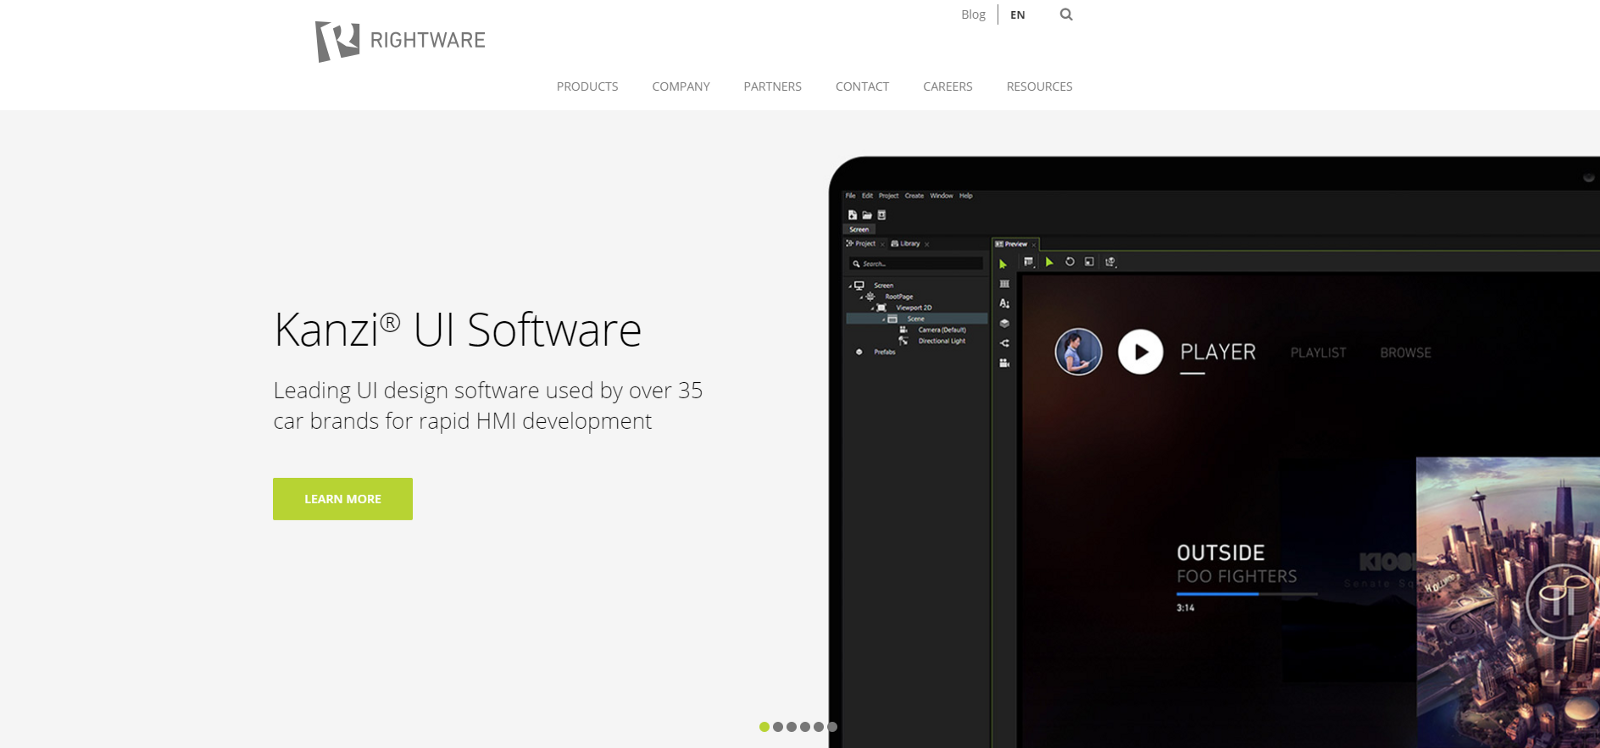Collapse the RootPage tree node
Image resolution: width=1600 pixels, height=748 pixels.
pyautogui.click(x=861, y=297)
